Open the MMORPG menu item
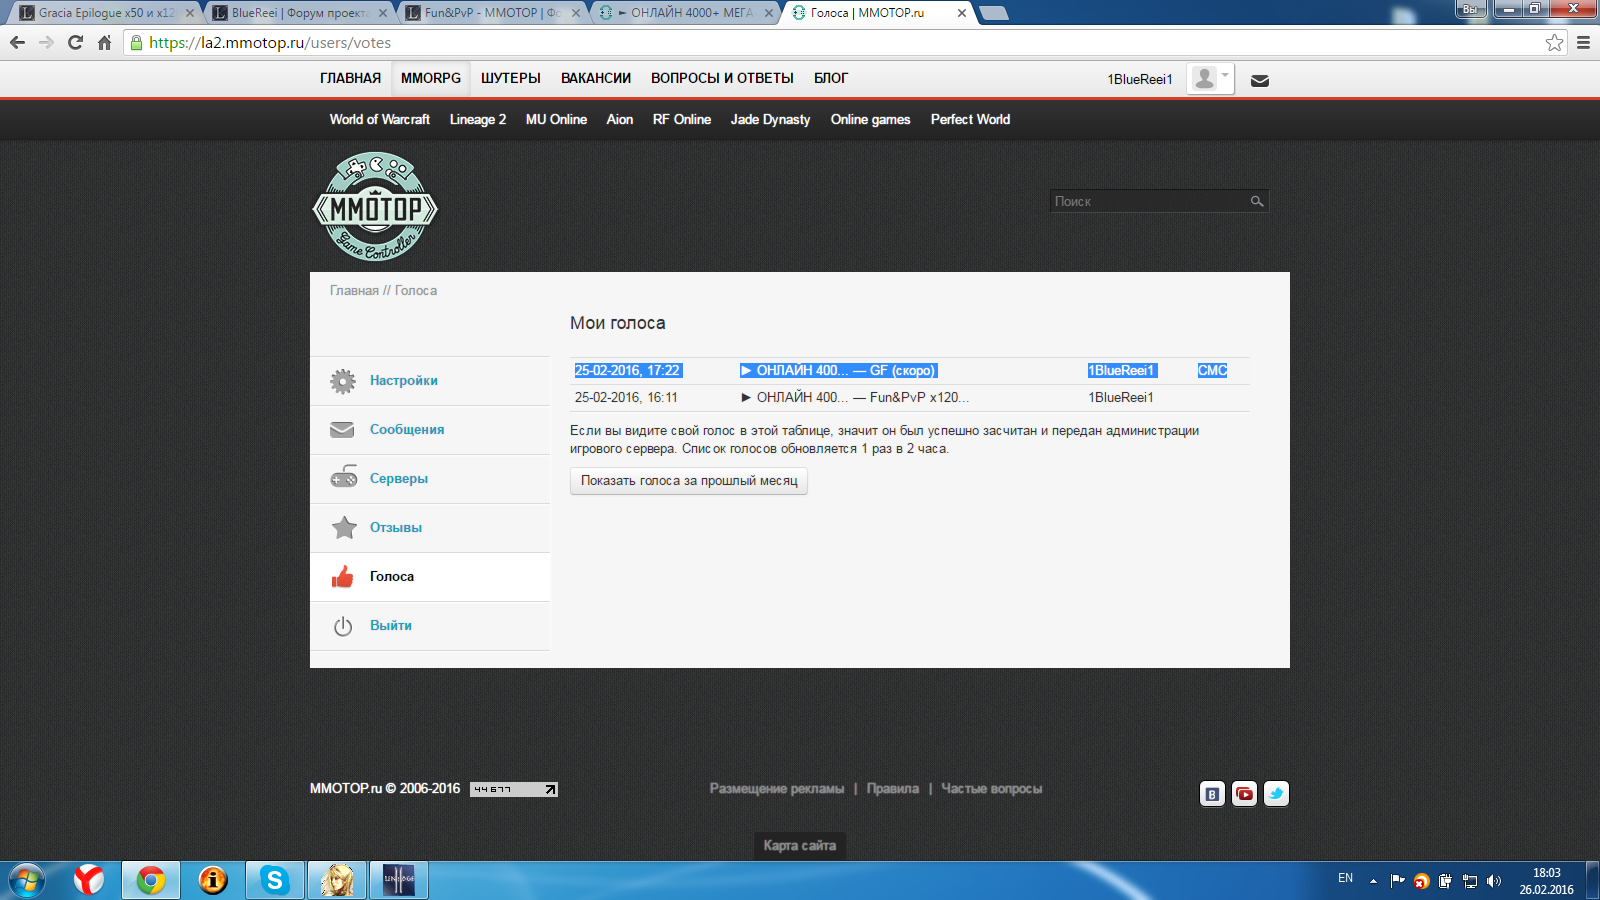 [431, 78]
